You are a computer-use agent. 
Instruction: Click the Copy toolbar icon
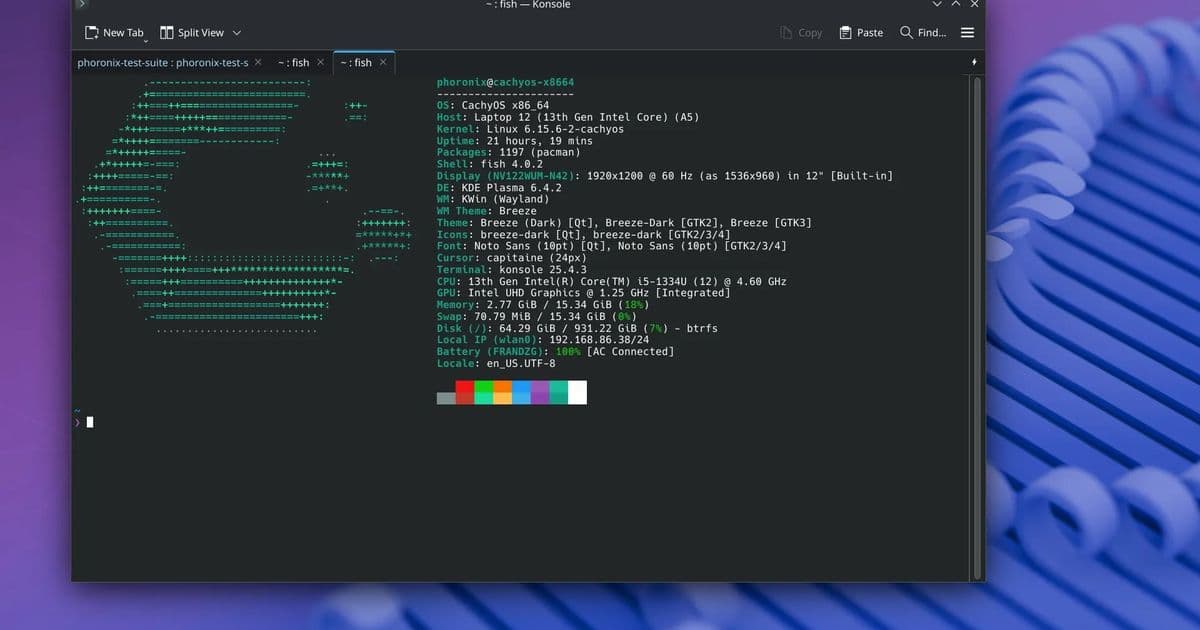[x=786, y=33]
